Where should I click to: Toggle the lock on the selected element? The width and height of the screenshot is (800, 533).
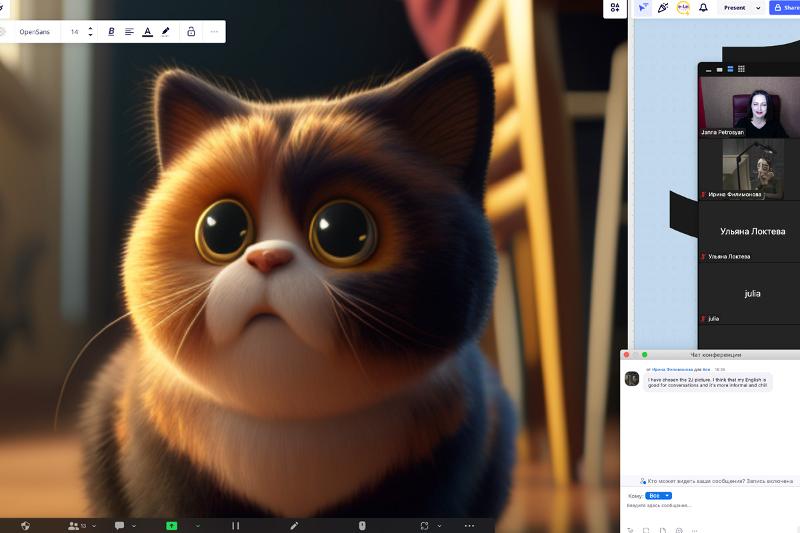point(190,32)
